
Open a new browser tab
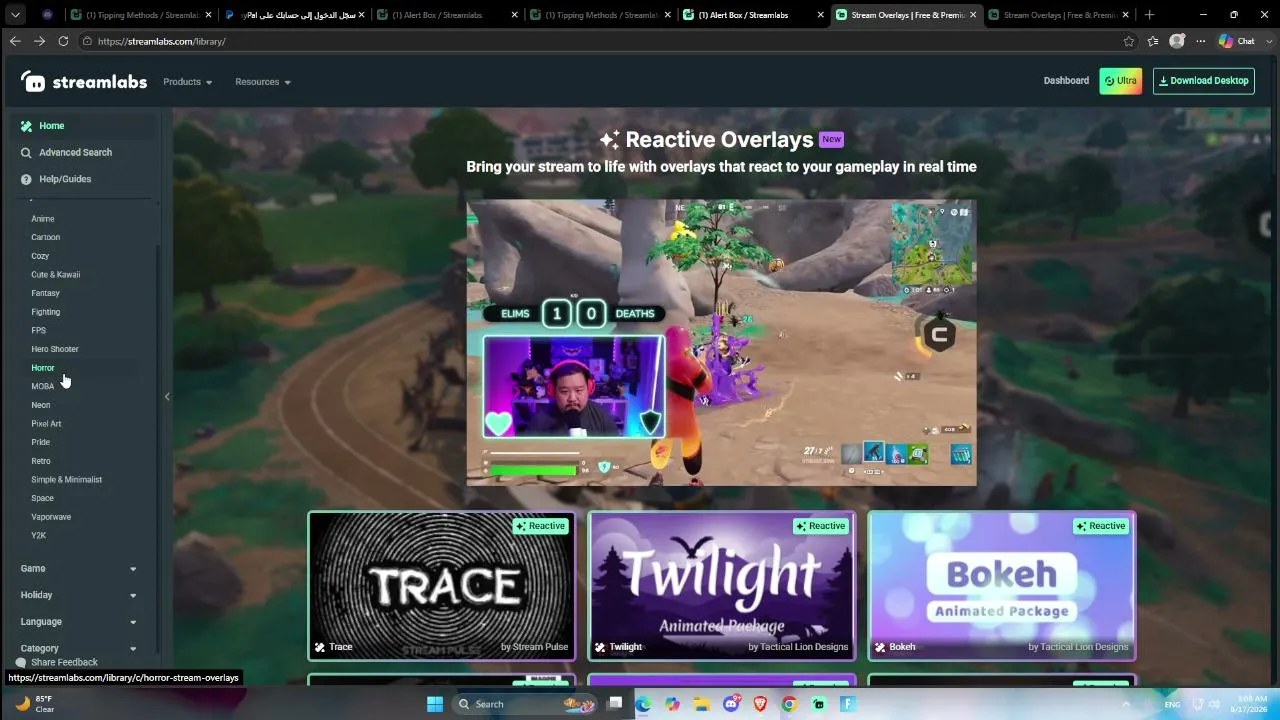coord(1149,15)
